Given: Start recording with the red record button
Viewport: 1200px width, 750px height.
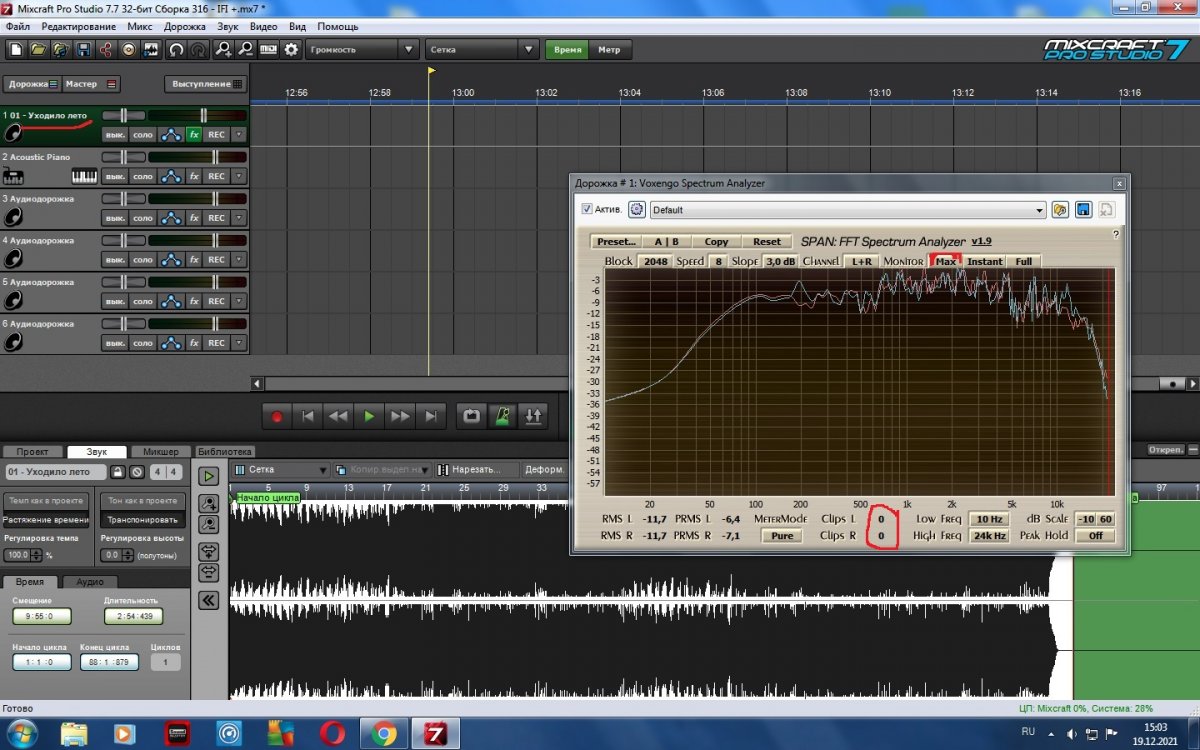Looking at the screenshot, I should 277,416.
